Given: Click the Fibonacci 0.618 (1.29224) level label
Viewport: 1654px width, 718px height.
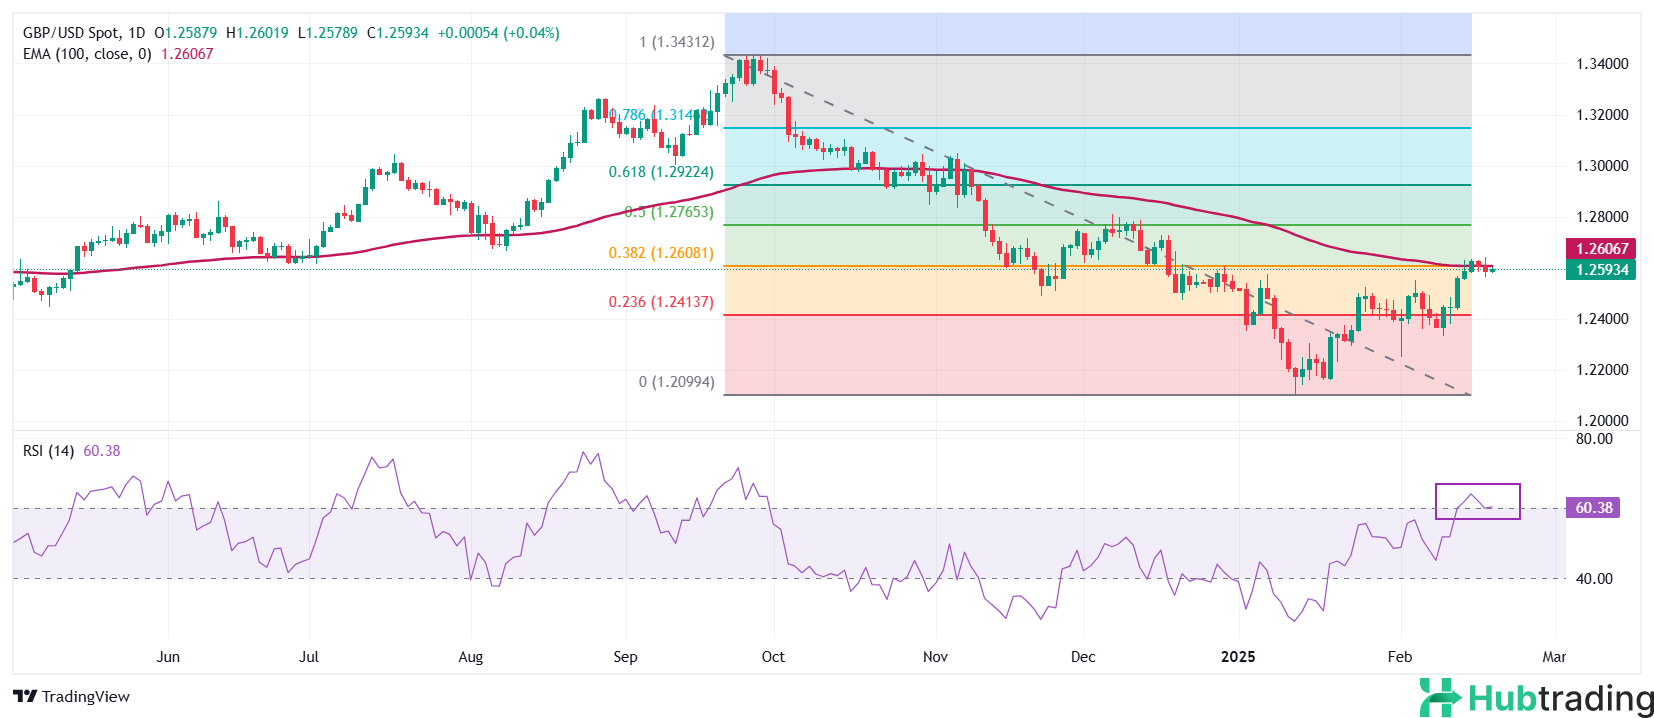Looking at the screenshot, I should pos(661,172).
